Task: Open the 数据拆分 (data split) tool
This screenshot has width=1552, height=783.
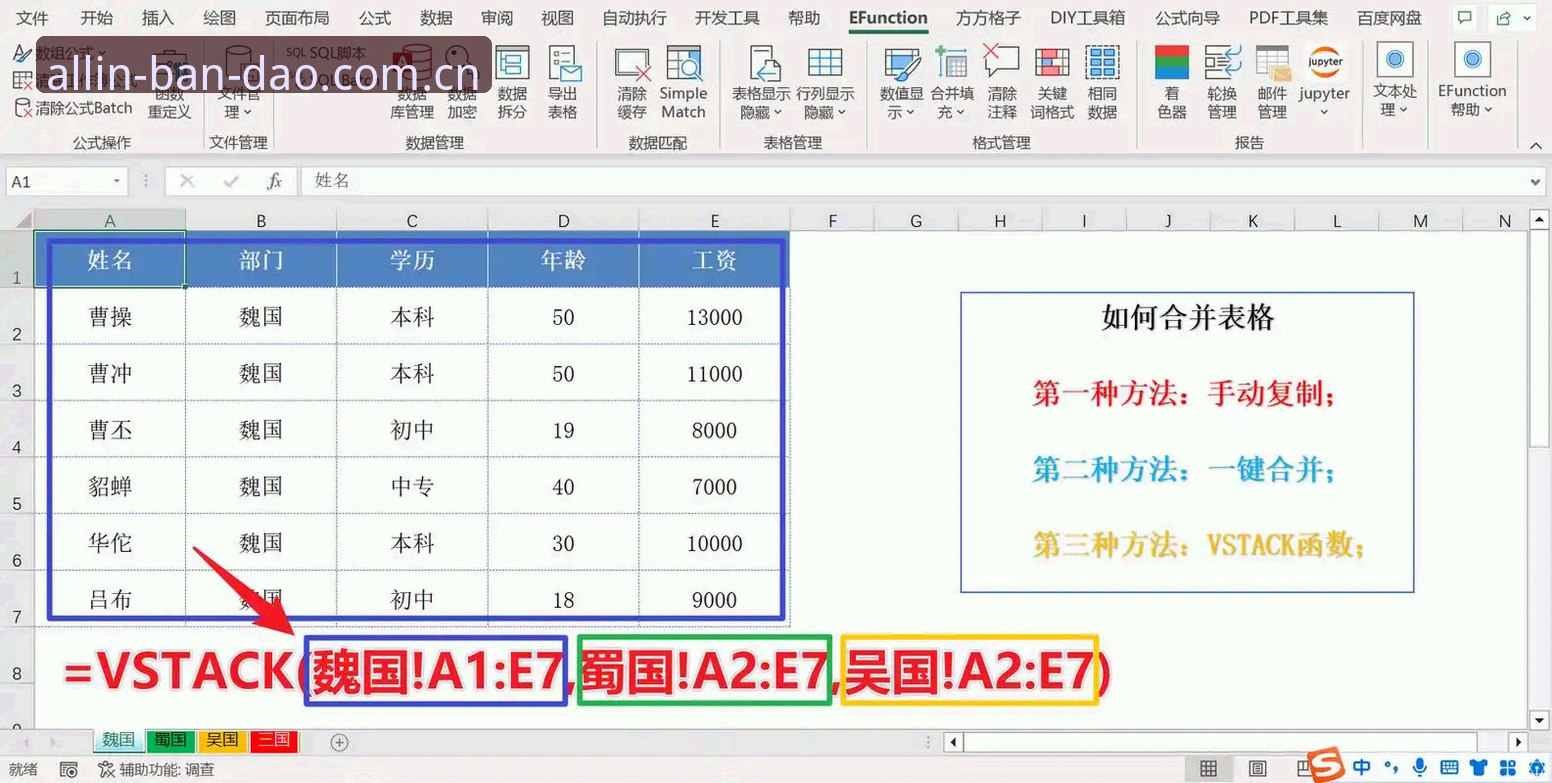Action: pos(512,83)
